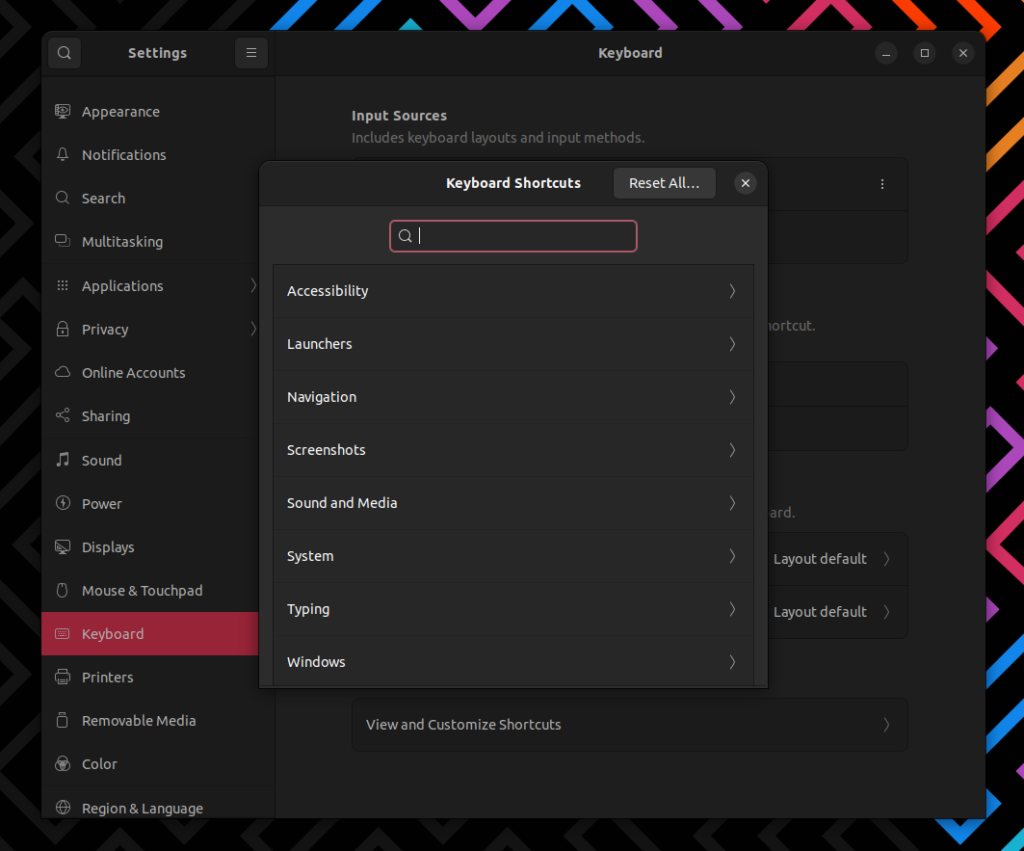Expand the Sound and Media shortcuts category
1024x851 pixels.
tap(513, 503)
